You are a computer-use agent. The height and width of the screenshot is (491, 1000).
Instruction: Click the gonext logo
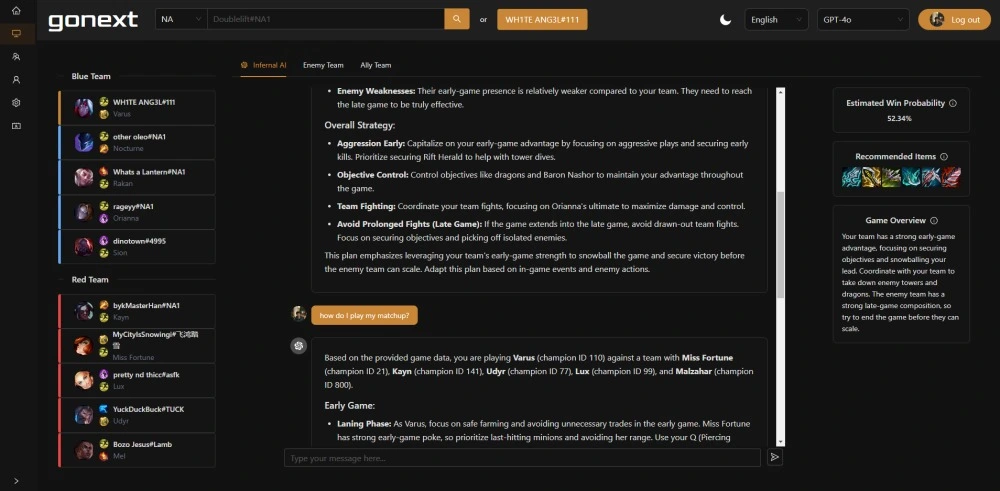[x=93, y=20]
